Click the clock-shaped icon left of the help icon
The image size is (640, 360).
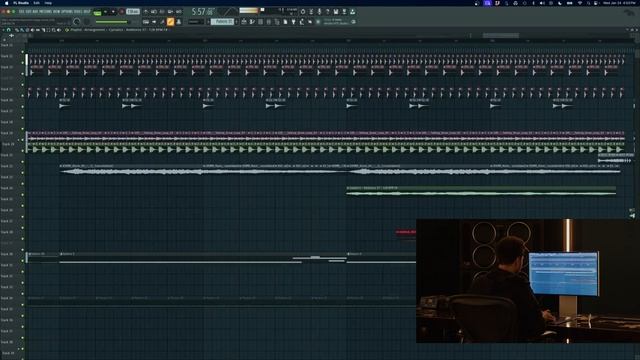[x=303, y=12]
